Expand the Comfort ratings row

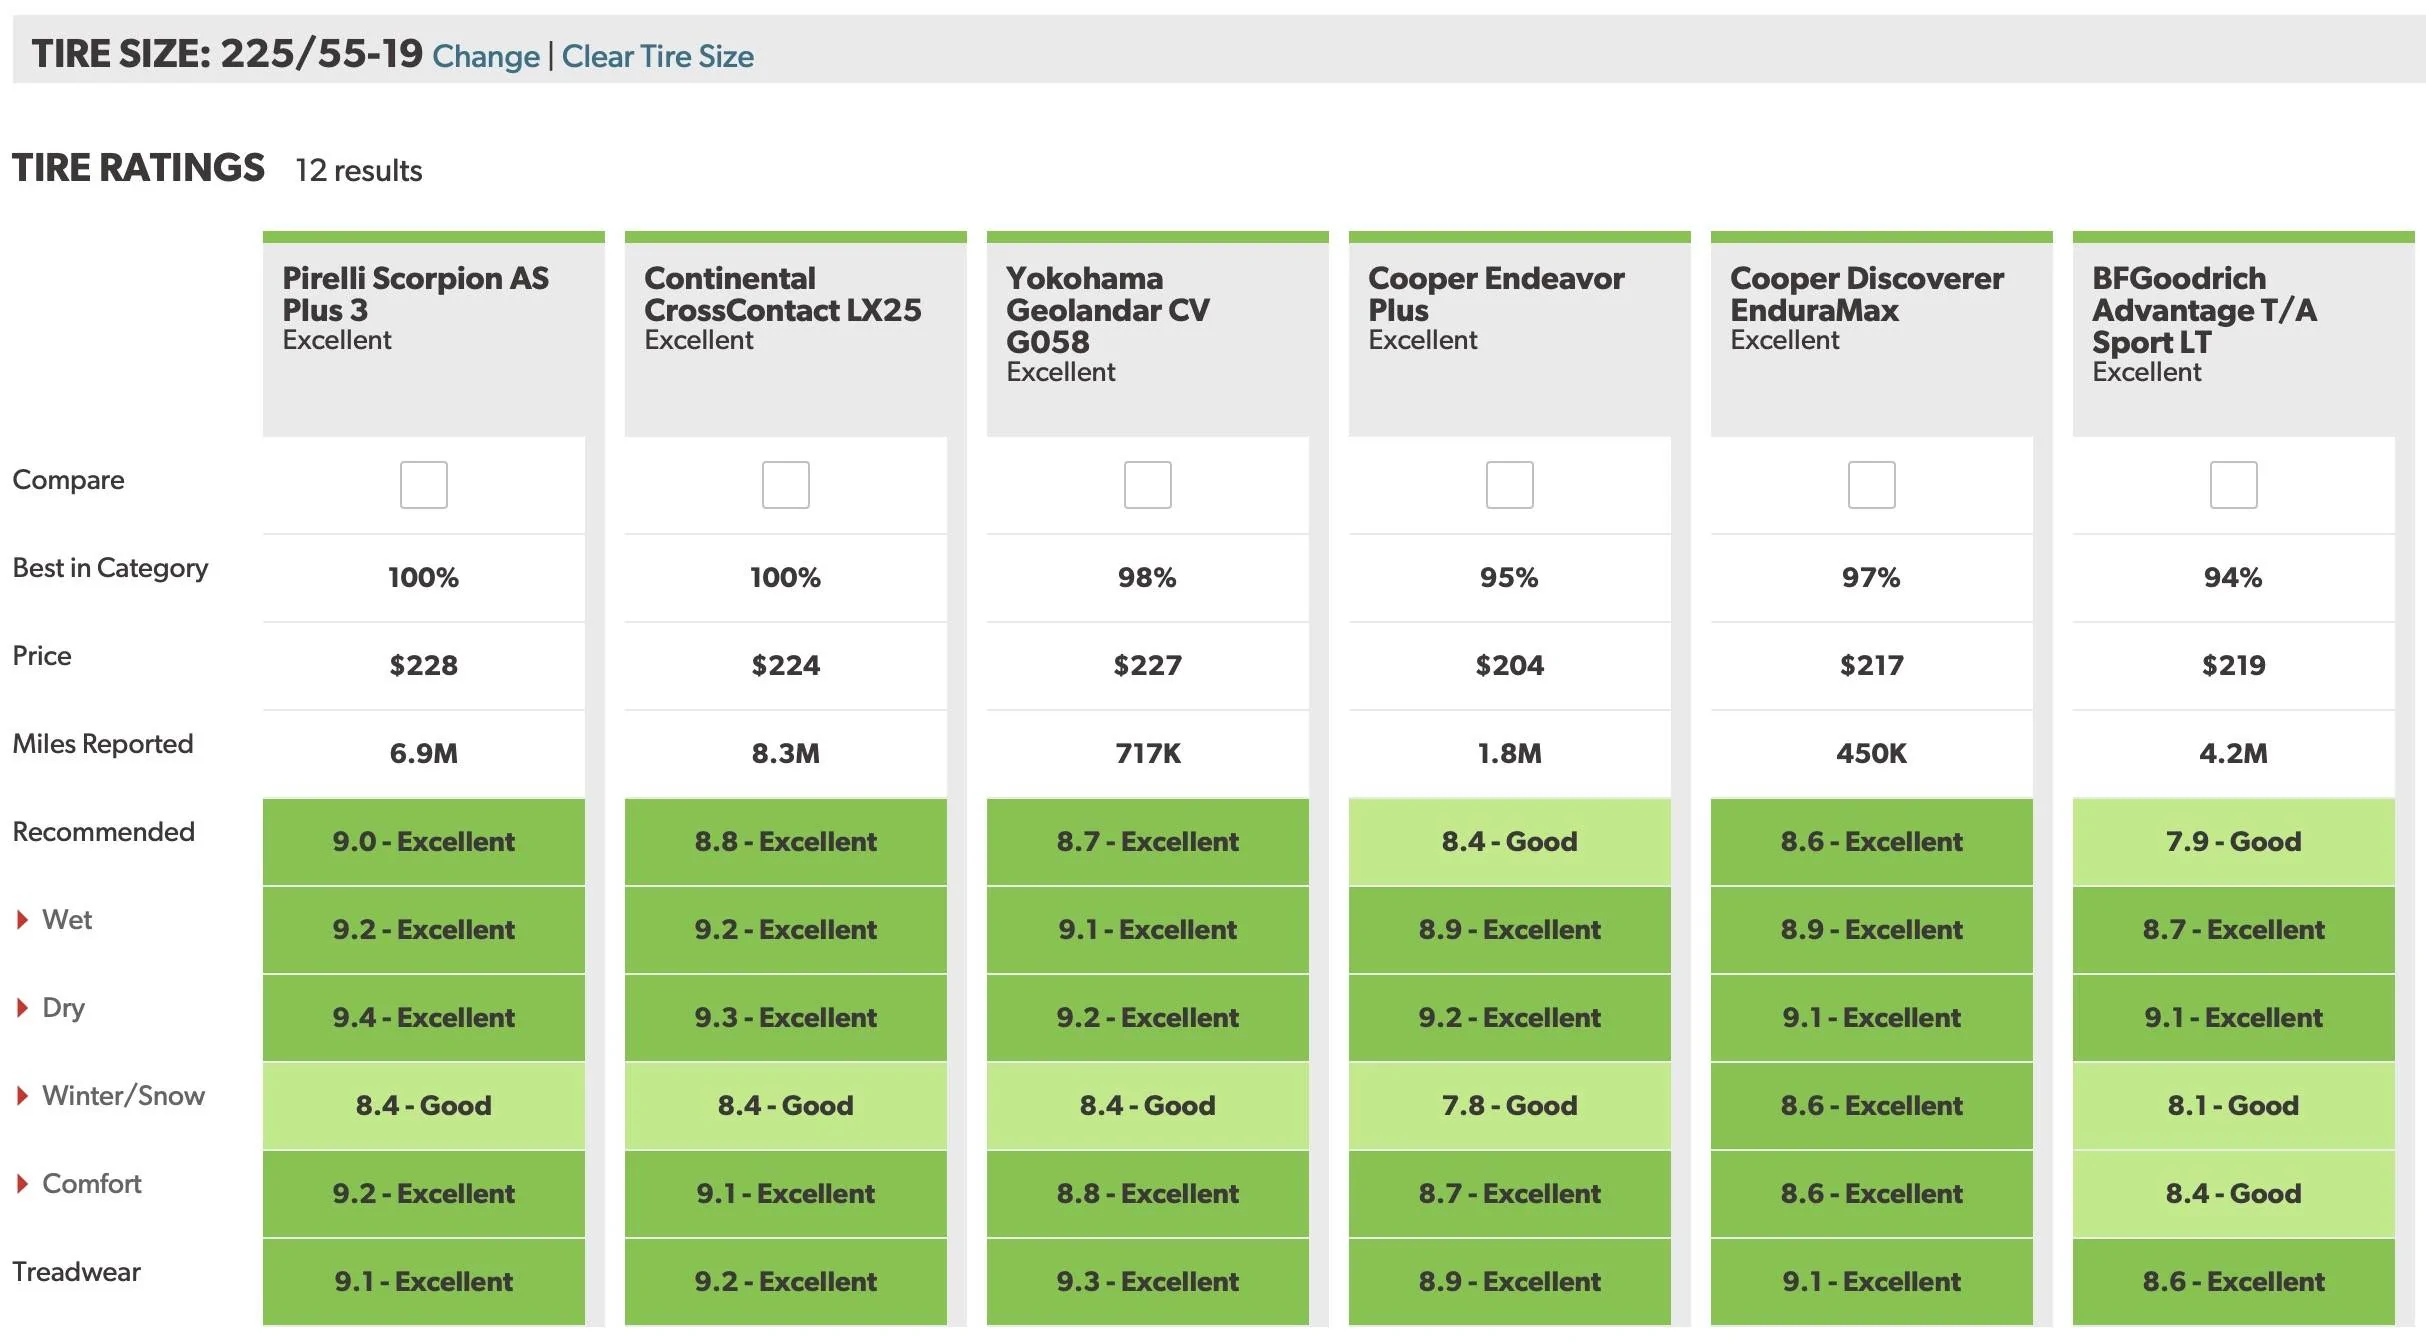point(79,1184)
